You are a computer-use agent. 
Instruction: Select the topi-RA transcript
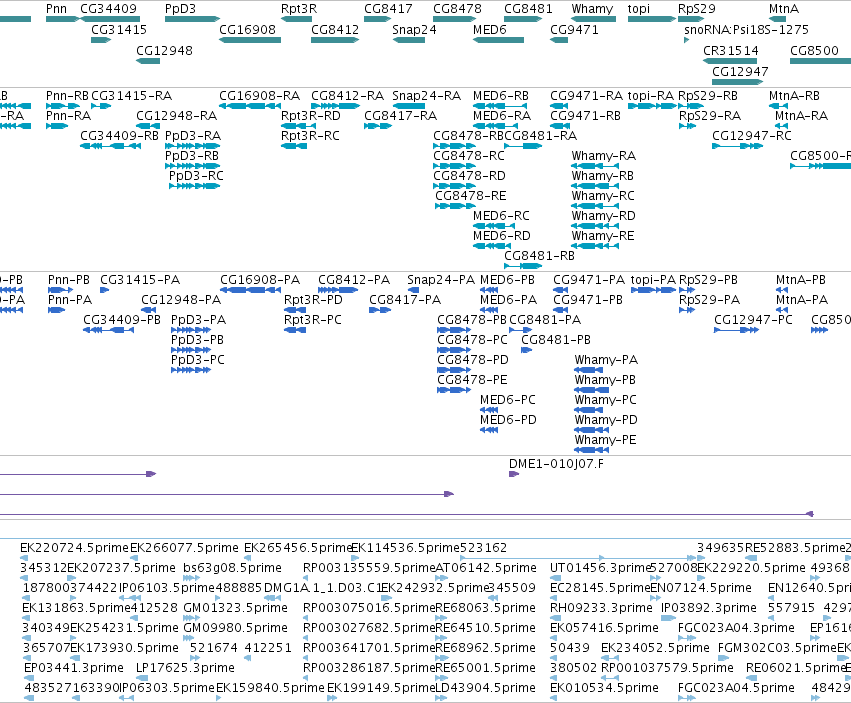(x=652, y=106)
